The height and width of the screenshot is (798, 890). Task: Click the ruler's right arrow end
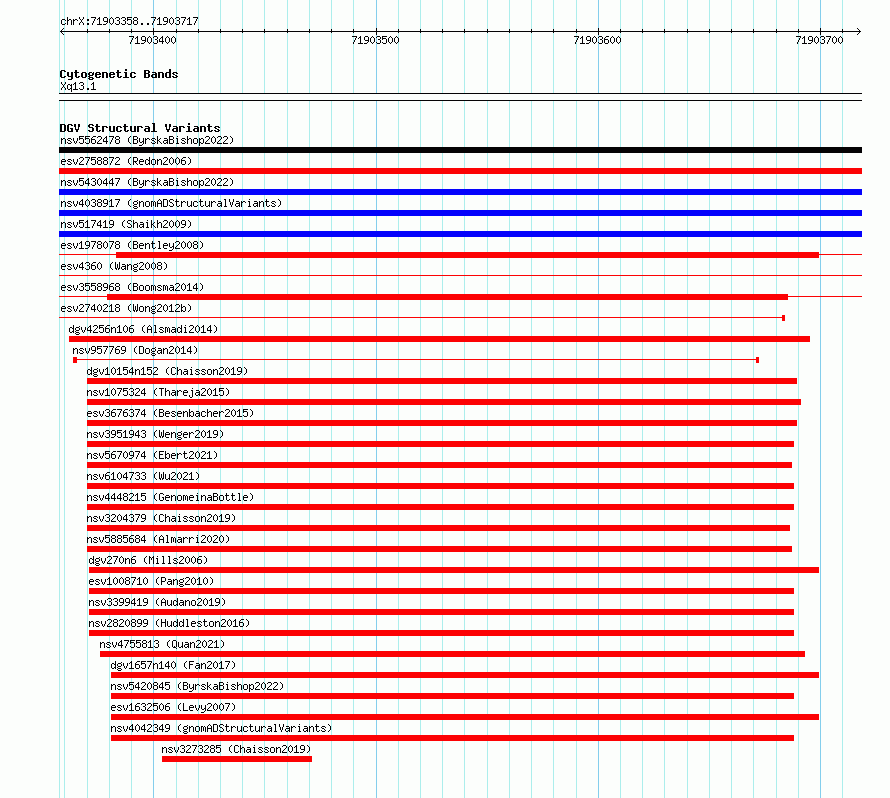tap(859, 31)
